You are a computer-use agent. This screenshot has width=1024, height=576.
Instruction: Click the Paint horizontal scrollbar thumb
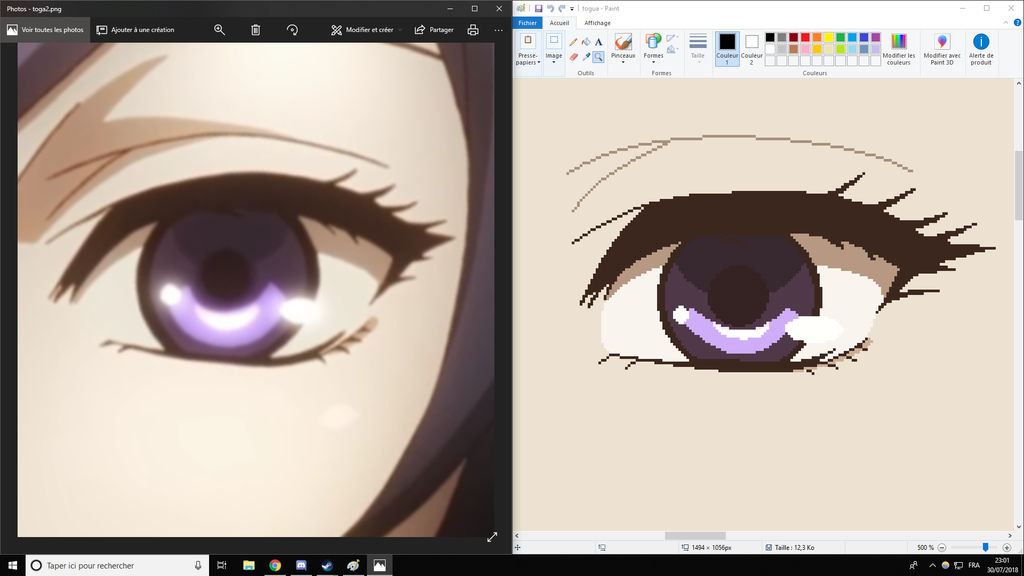695,536
